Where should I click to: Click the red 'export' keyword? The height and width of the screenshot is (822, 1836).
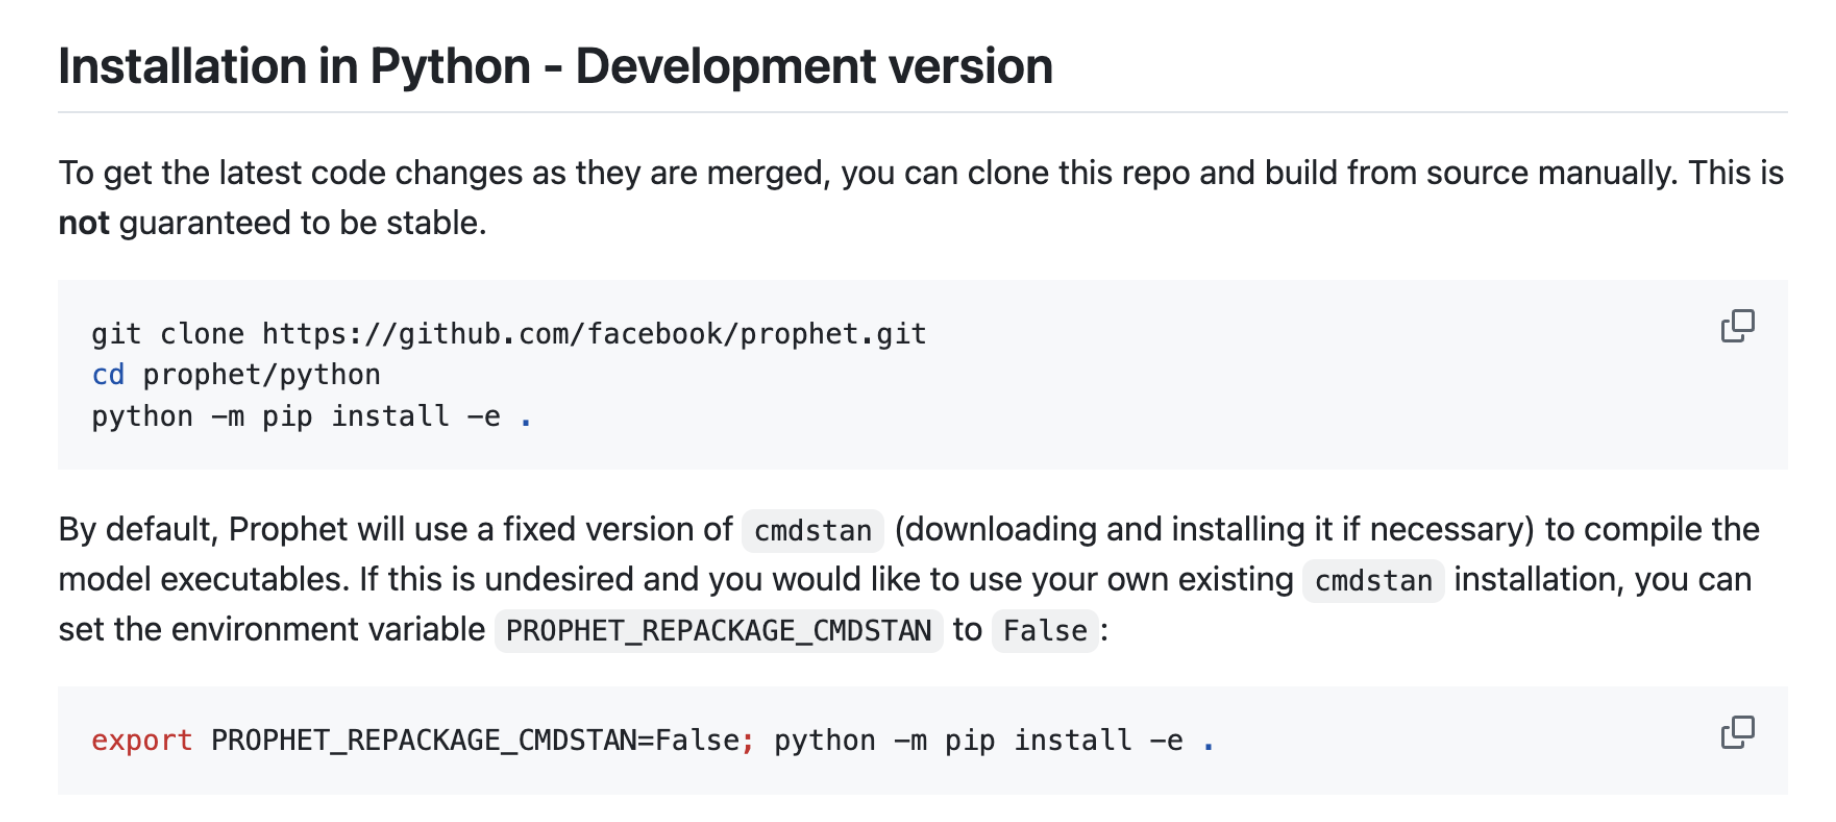point(141,741)
